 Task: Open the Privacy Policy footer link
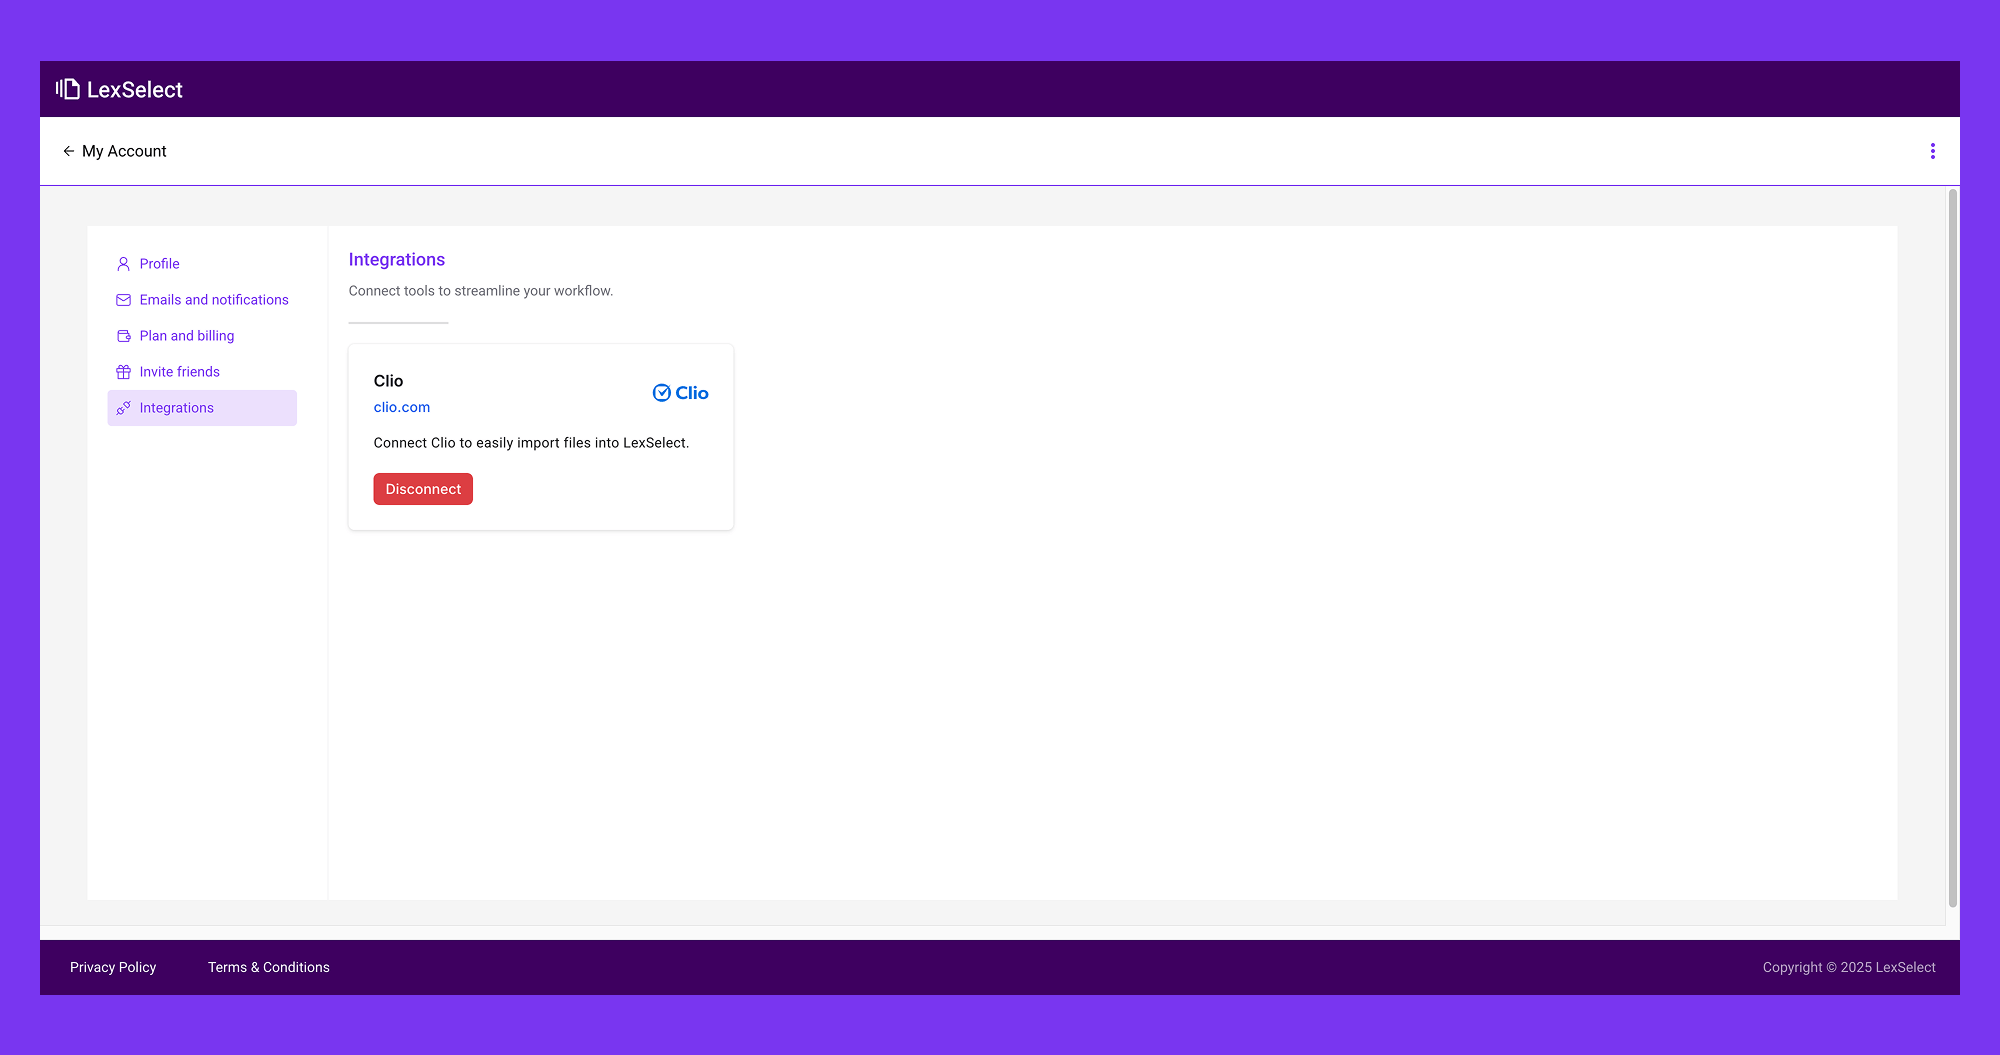click(113, 967)
